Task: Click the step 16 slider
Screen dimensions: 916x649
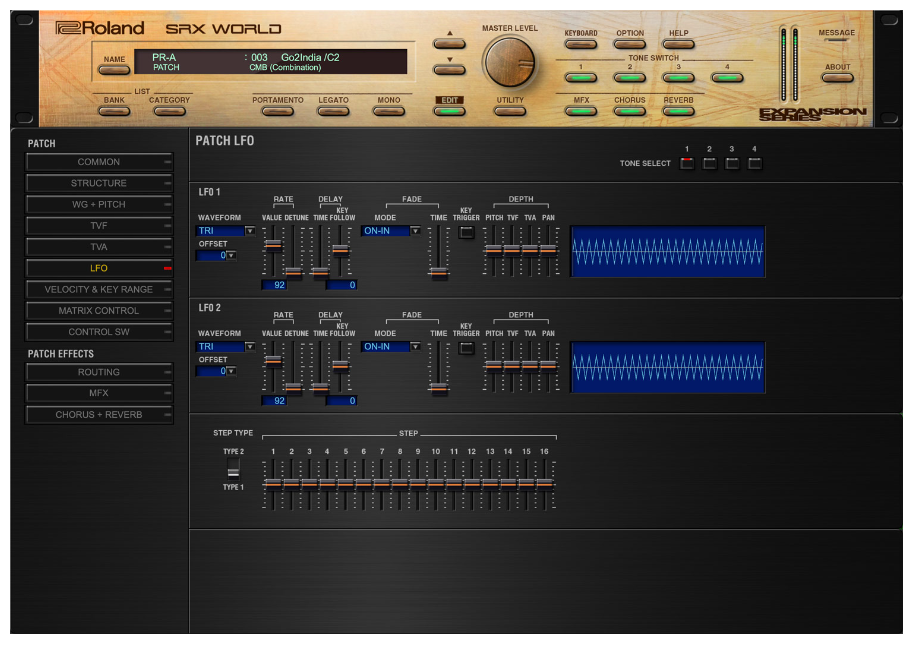Action: 544,484
